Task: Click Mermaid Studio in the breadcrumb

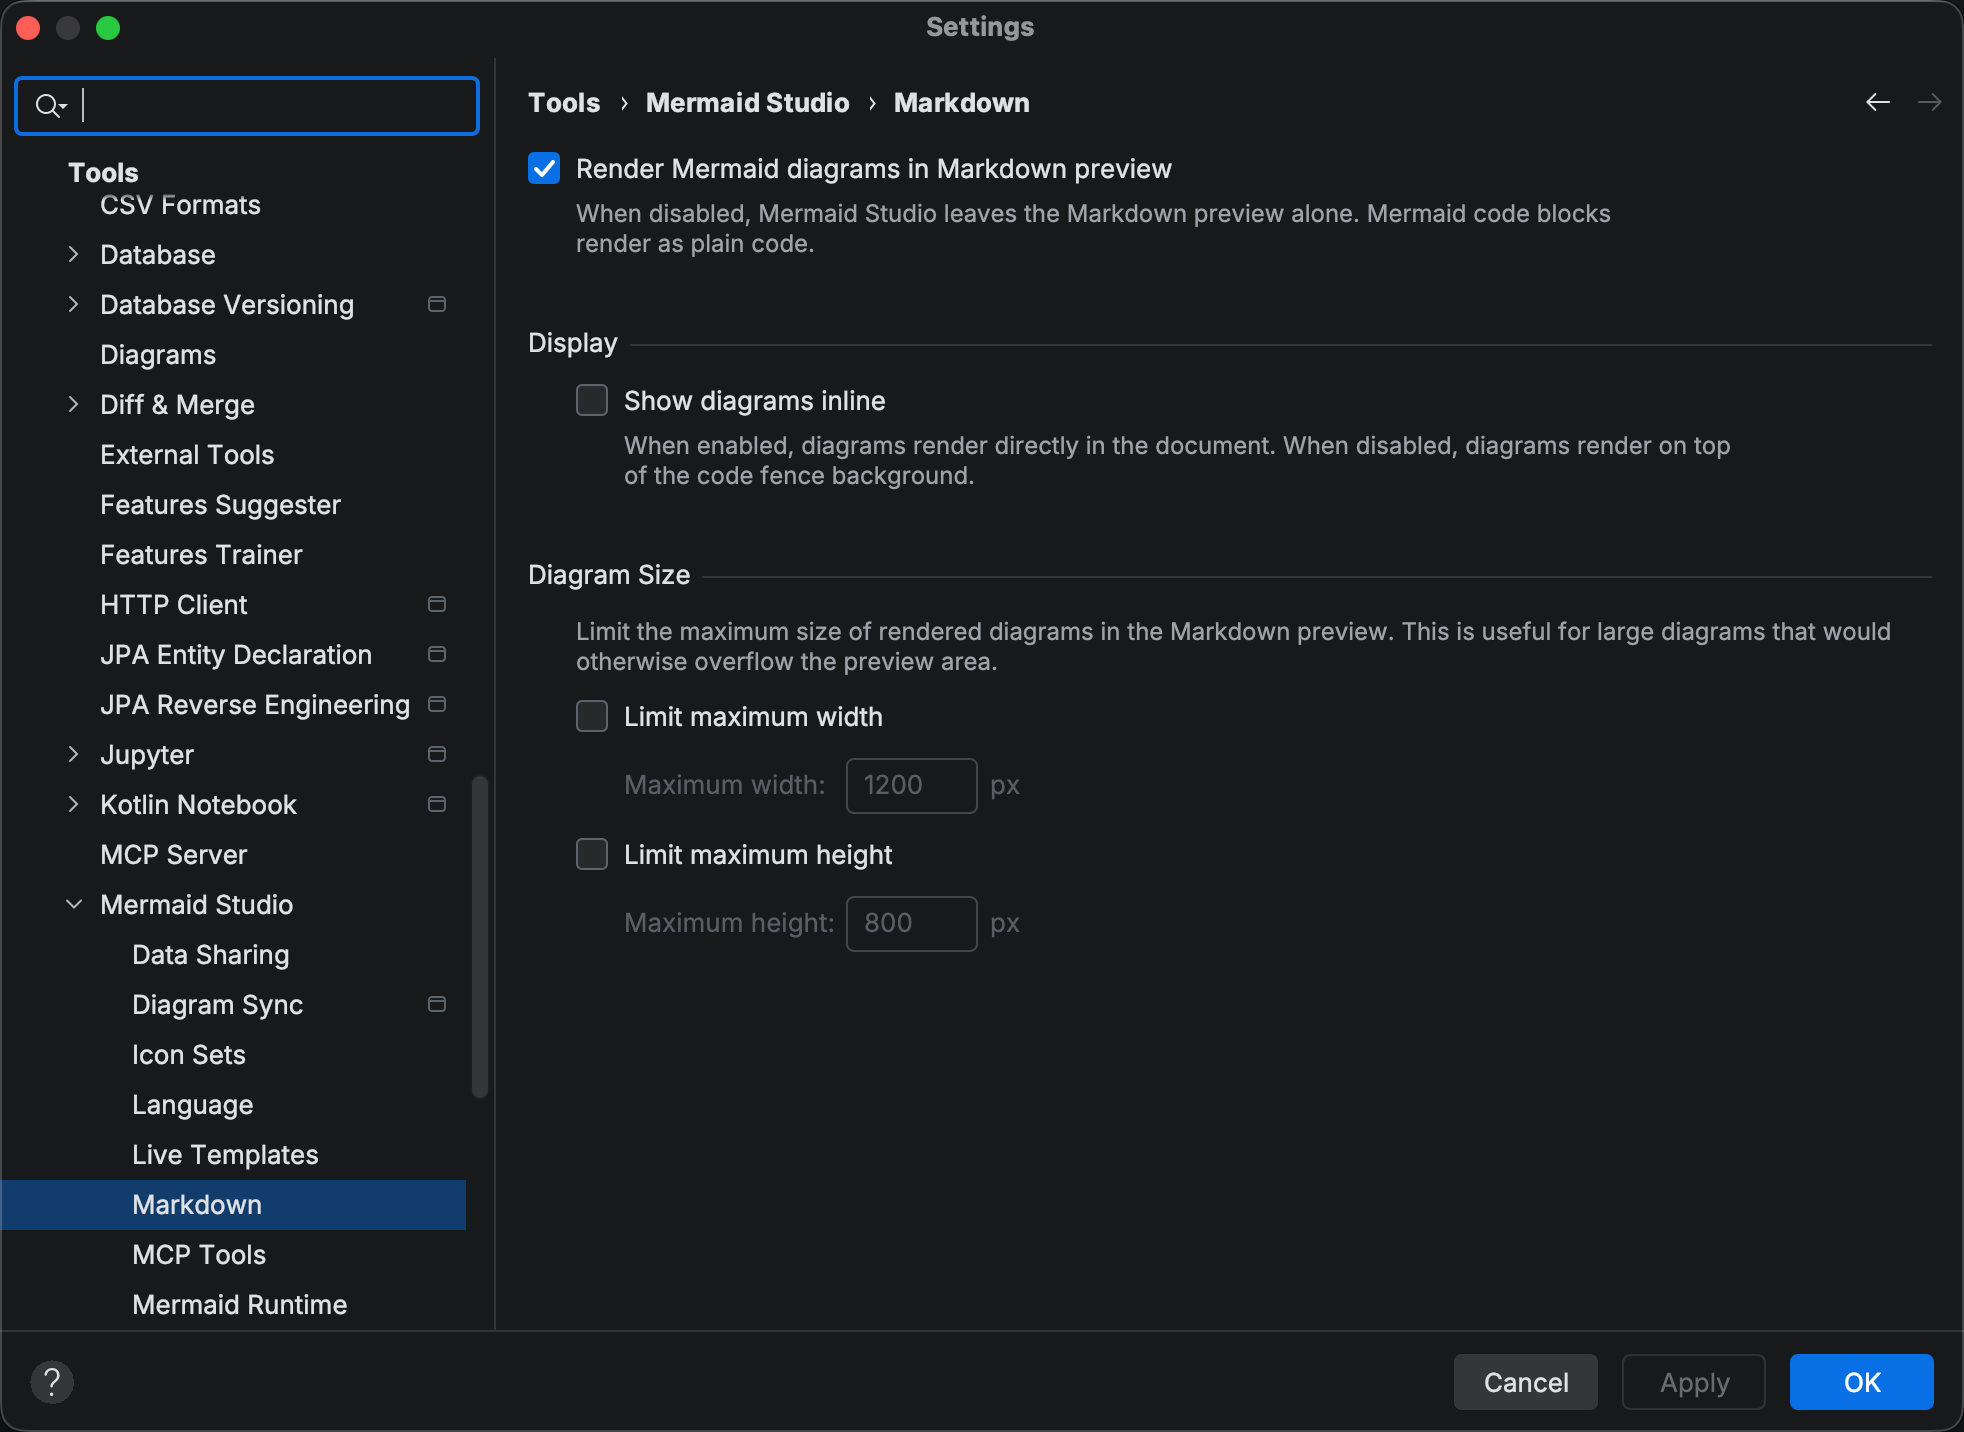Action: (x=747, y=103)
